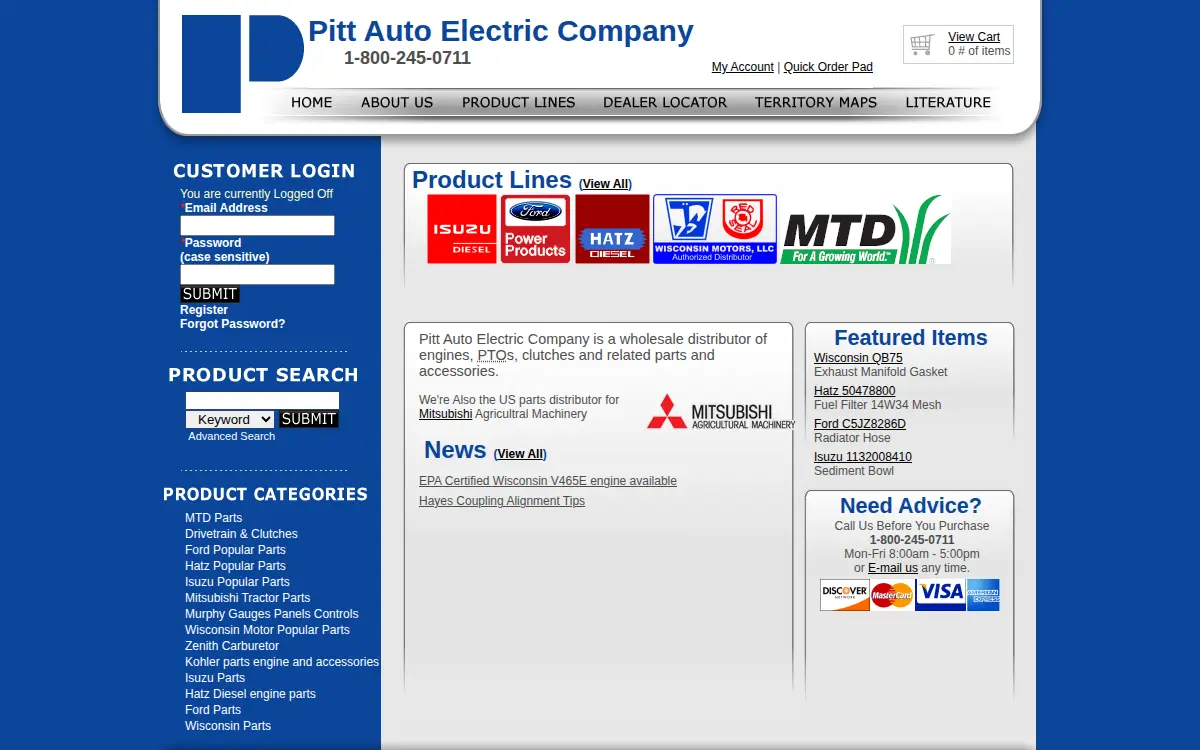Open Murphy Gauges Panels Controls category

(272, 614)
